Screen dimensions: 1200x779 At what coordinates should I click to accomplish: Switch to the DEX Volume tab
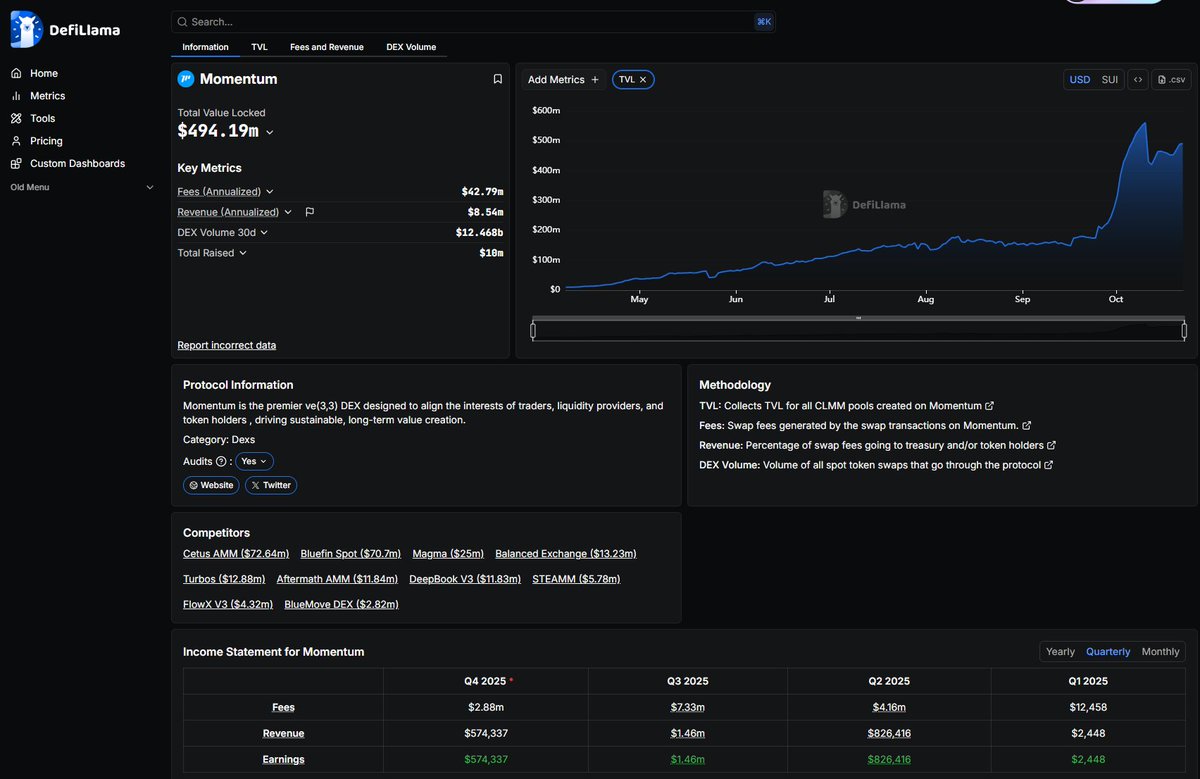point(411,47)
